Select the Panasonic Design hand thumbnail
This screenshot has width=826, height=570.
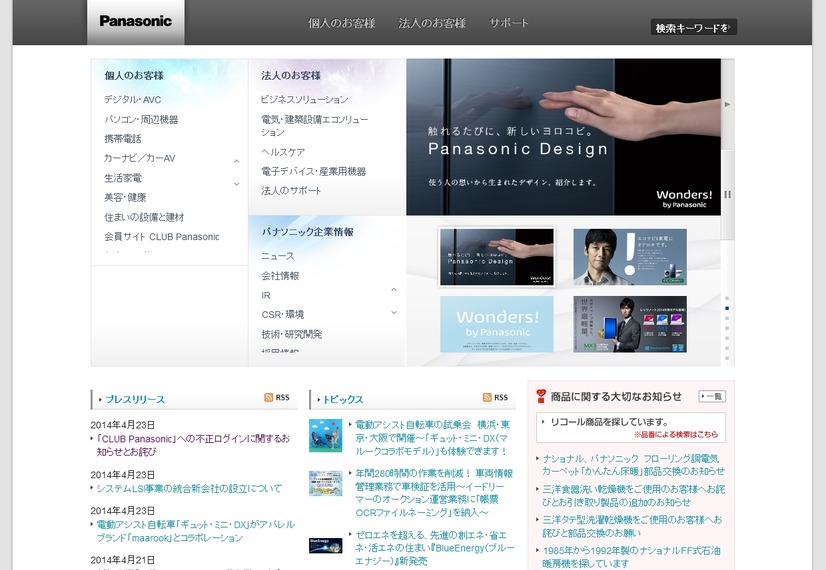click(x=497, y=257)
